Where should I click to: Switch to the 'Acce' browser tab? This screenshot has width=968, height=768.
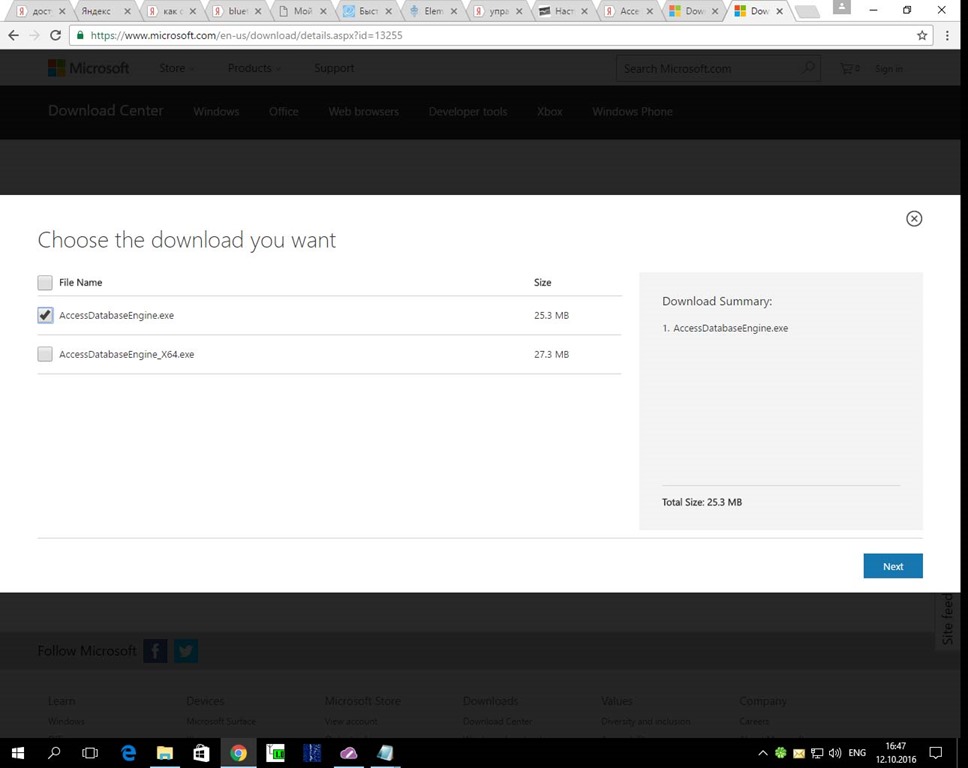[x=628, y=11]
